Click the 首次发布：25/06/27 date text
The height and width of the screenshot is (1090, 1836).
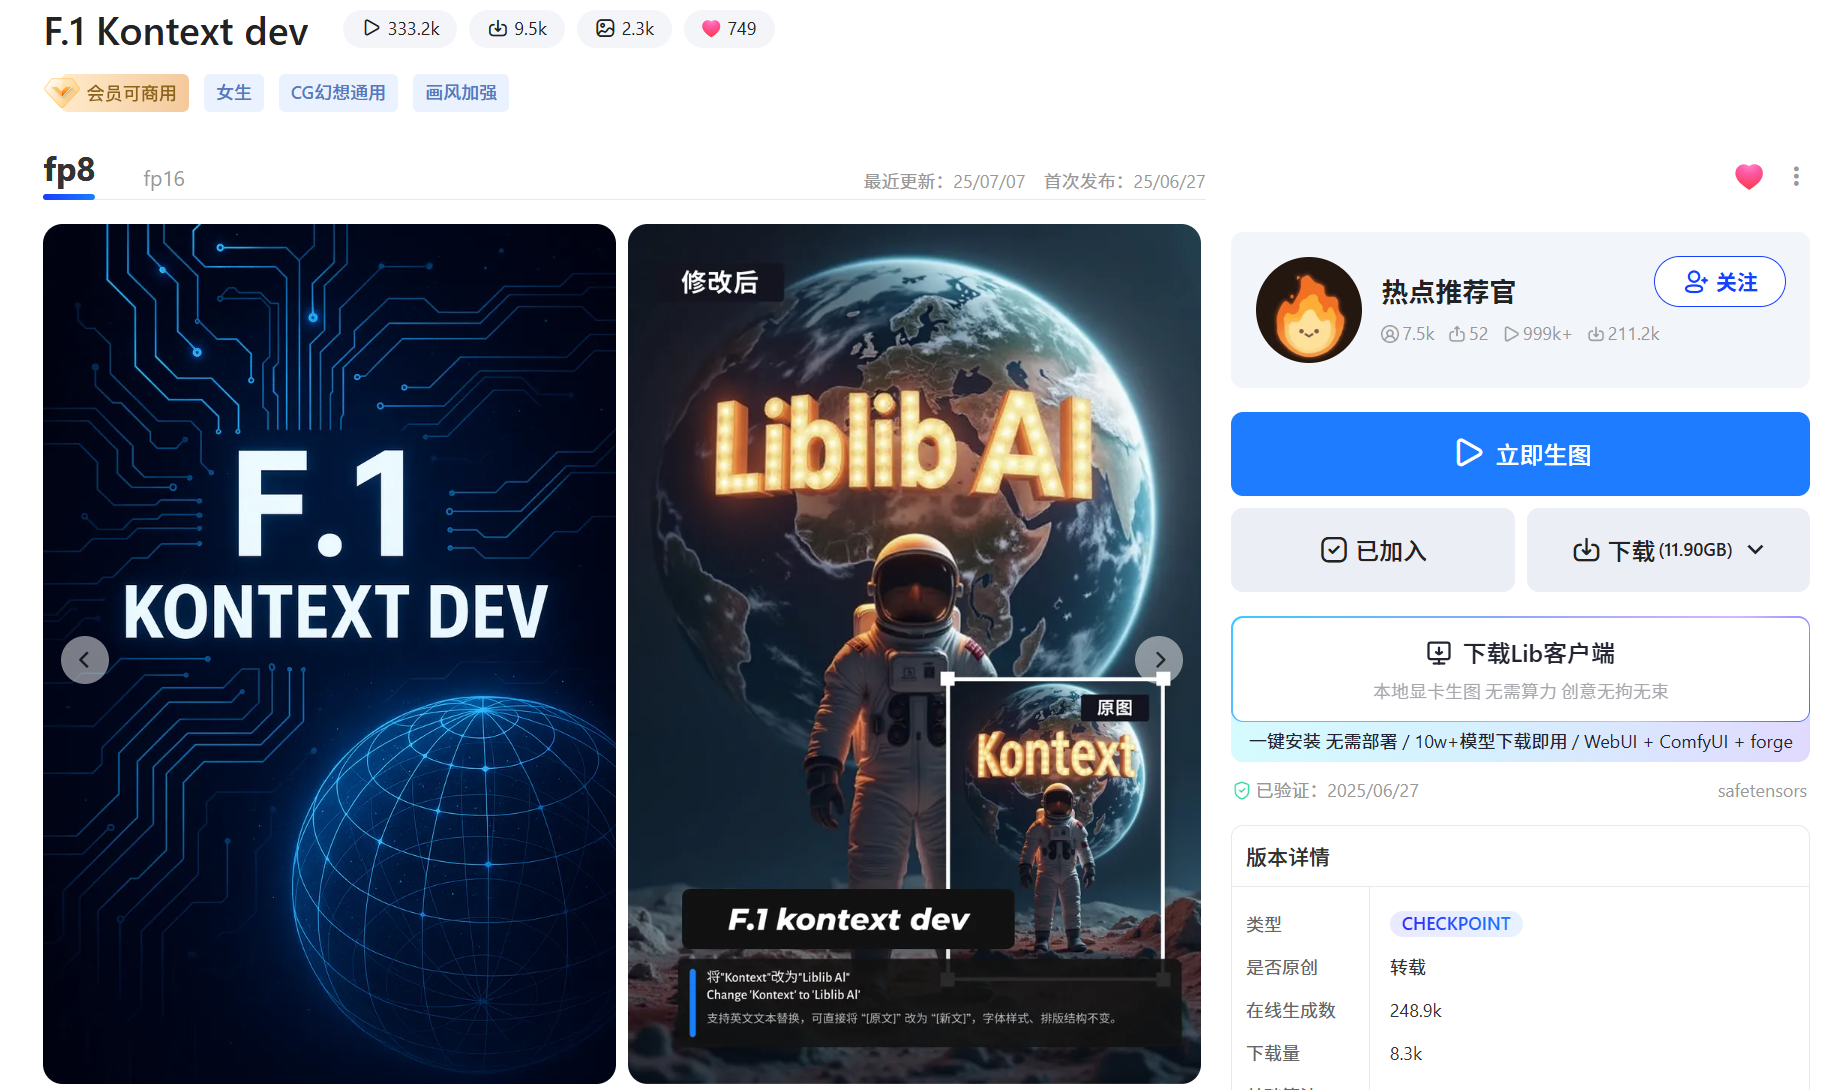point(1124,182)
